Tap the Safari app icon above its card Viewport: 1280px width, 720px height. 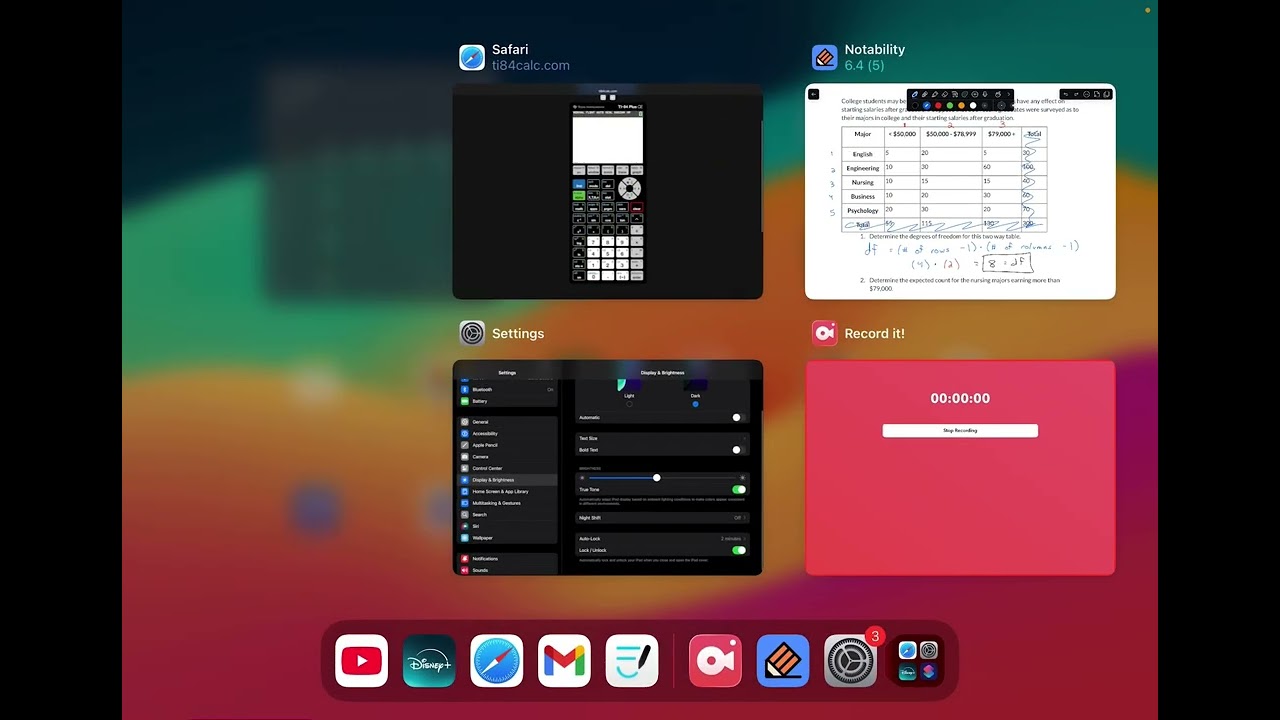472,57
